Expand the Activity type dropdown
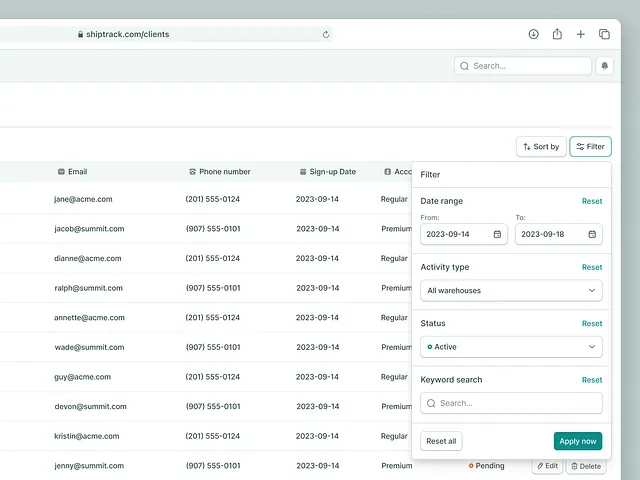 tap(511, 291)
